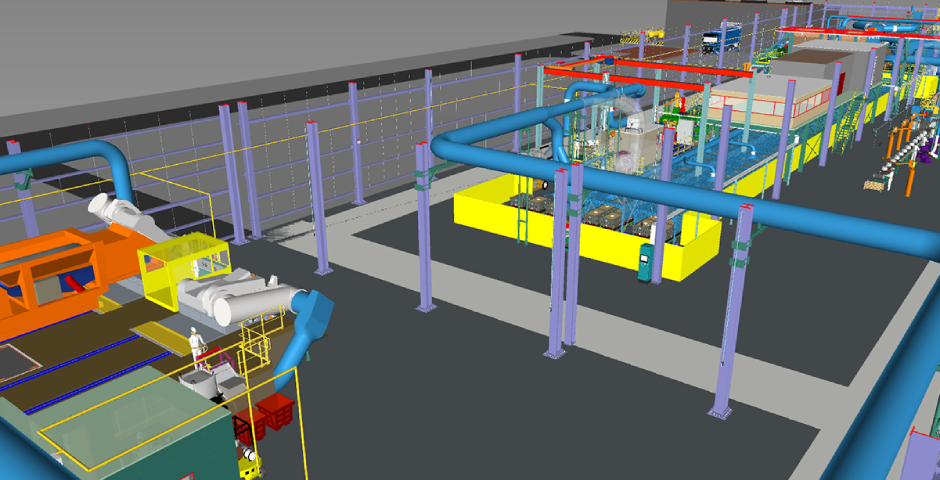
Task: Select the yellow staircase beside beige building
Action: click(x=849, y=128)
